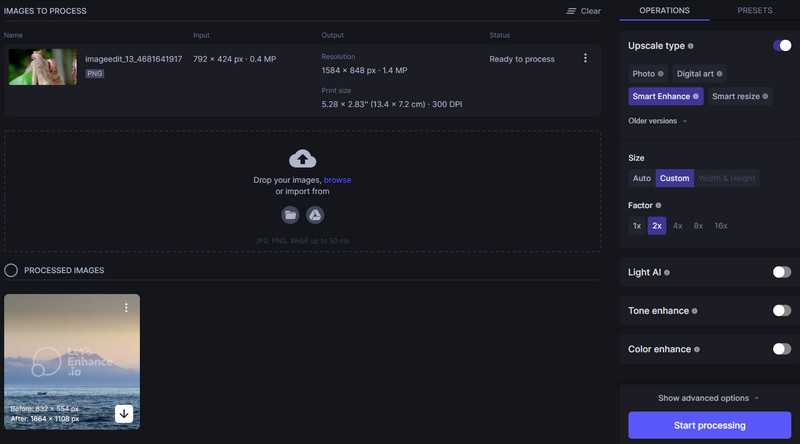Screen dimensions: 800x444
Task: Expand Show advanced options
Action: [x=708, y=398]
